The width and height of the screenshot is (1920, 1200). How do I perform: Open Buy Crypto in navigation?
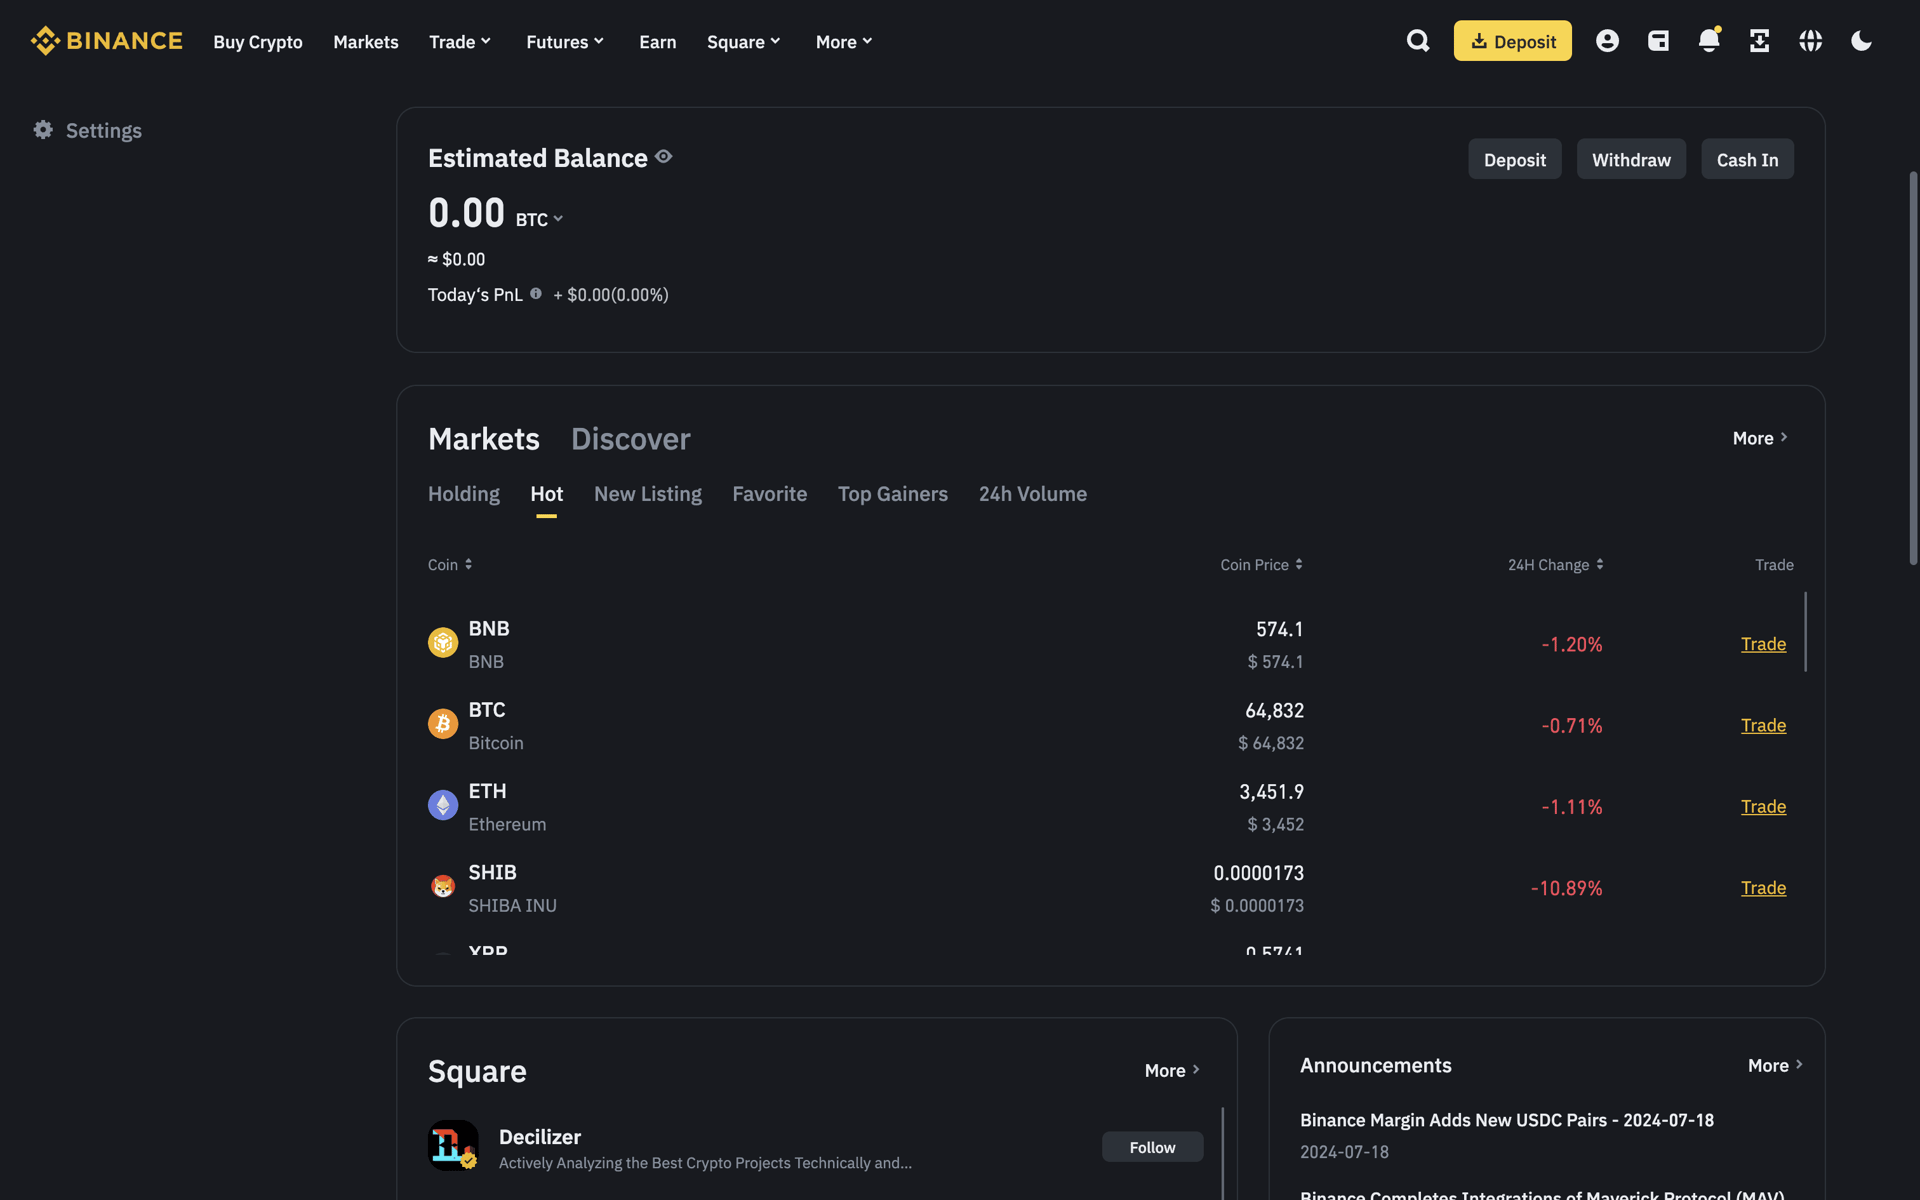pos(258,42)
